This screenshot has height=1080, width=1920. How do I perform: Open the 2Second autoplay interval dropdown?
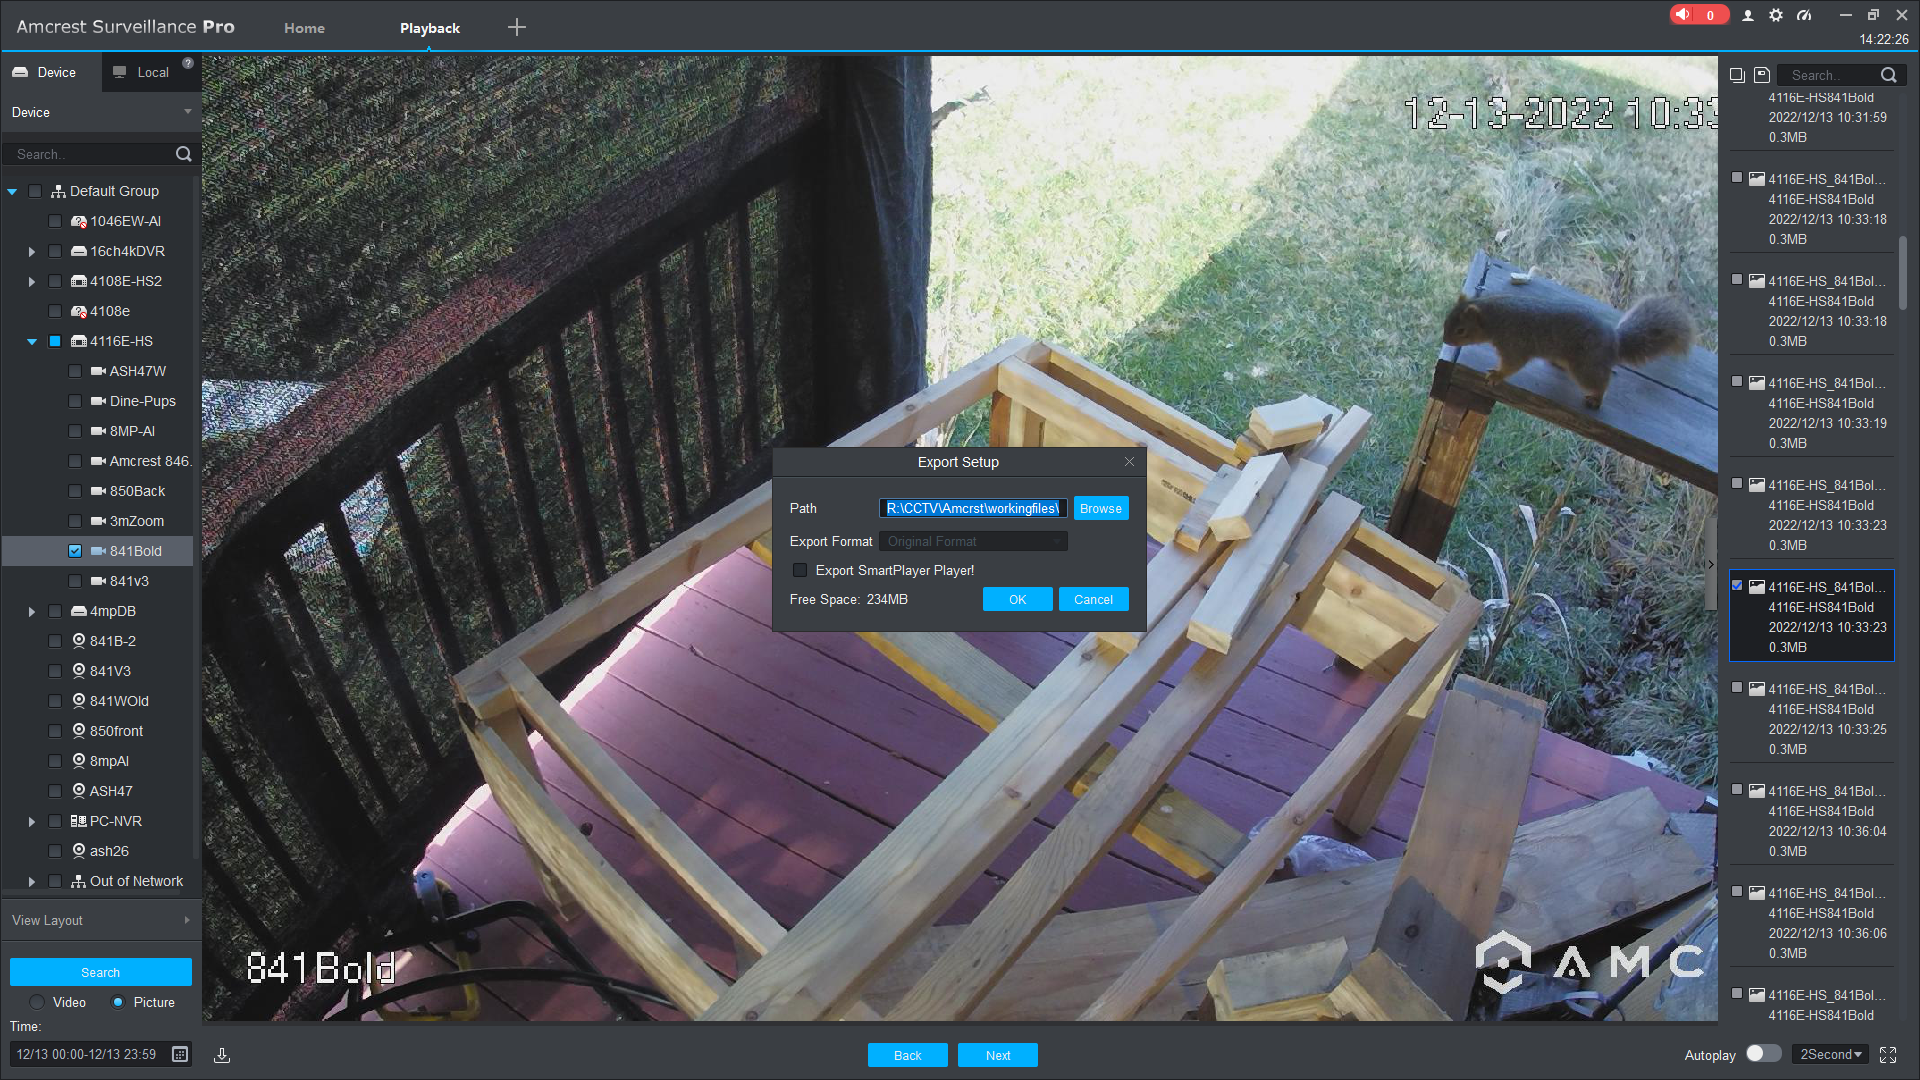[x=1830, y=1054]
